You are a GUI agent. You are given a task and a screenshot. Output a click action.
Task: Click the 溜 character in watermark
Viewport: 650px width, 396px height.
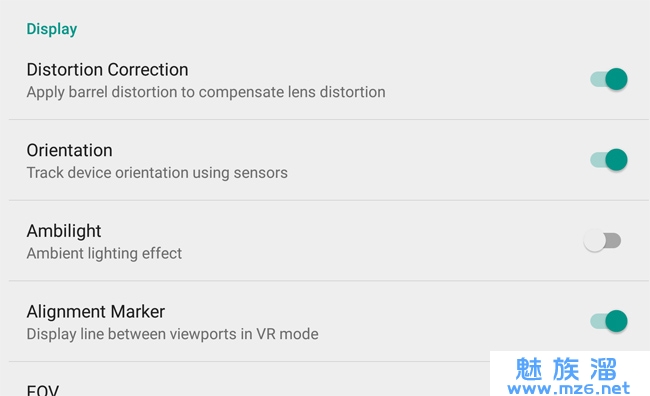pyautogui.click(x=604, y=369)
